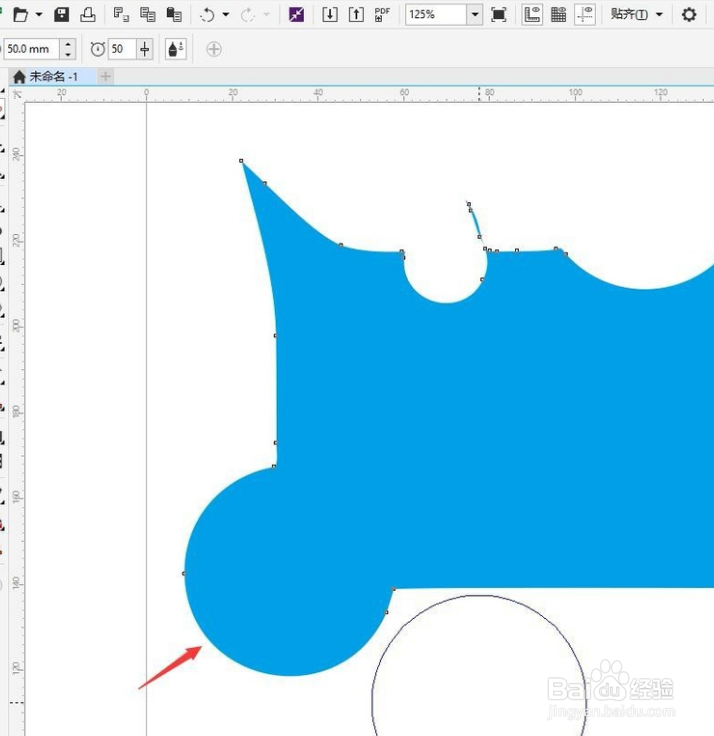Viewport: 714px width, 736px height.
Task: Toggle the show rulers button
Action: click(x=532, y=15)
